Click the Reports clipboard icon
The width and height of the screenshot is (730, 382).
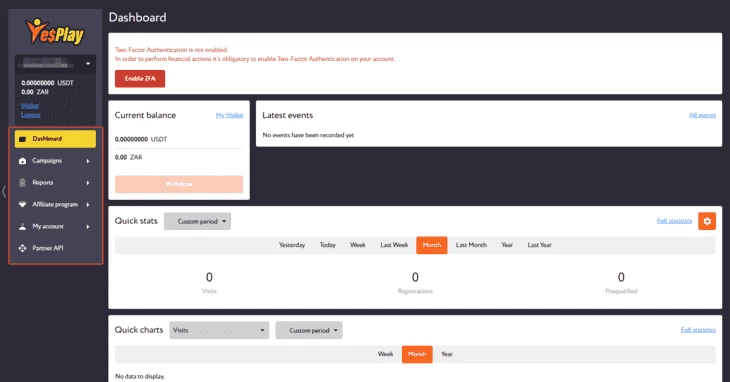point(22,183)
